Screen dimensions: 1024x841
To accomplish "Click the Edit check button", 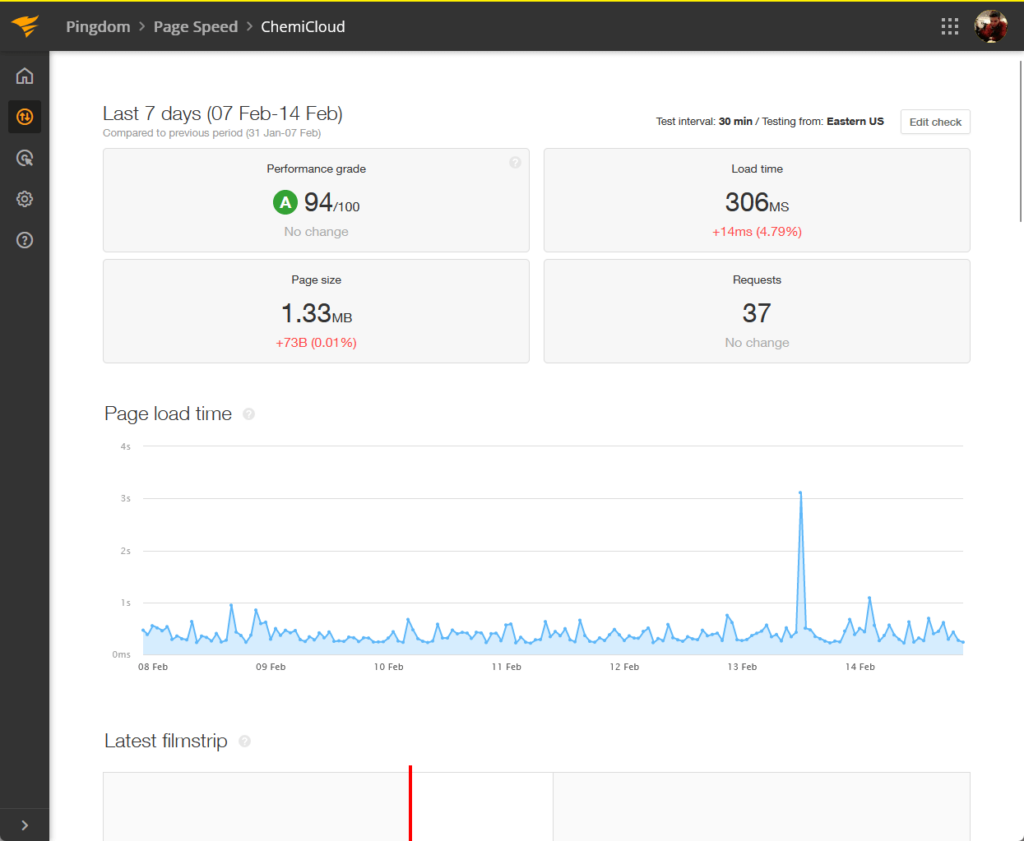I will (x=935, y=122).
